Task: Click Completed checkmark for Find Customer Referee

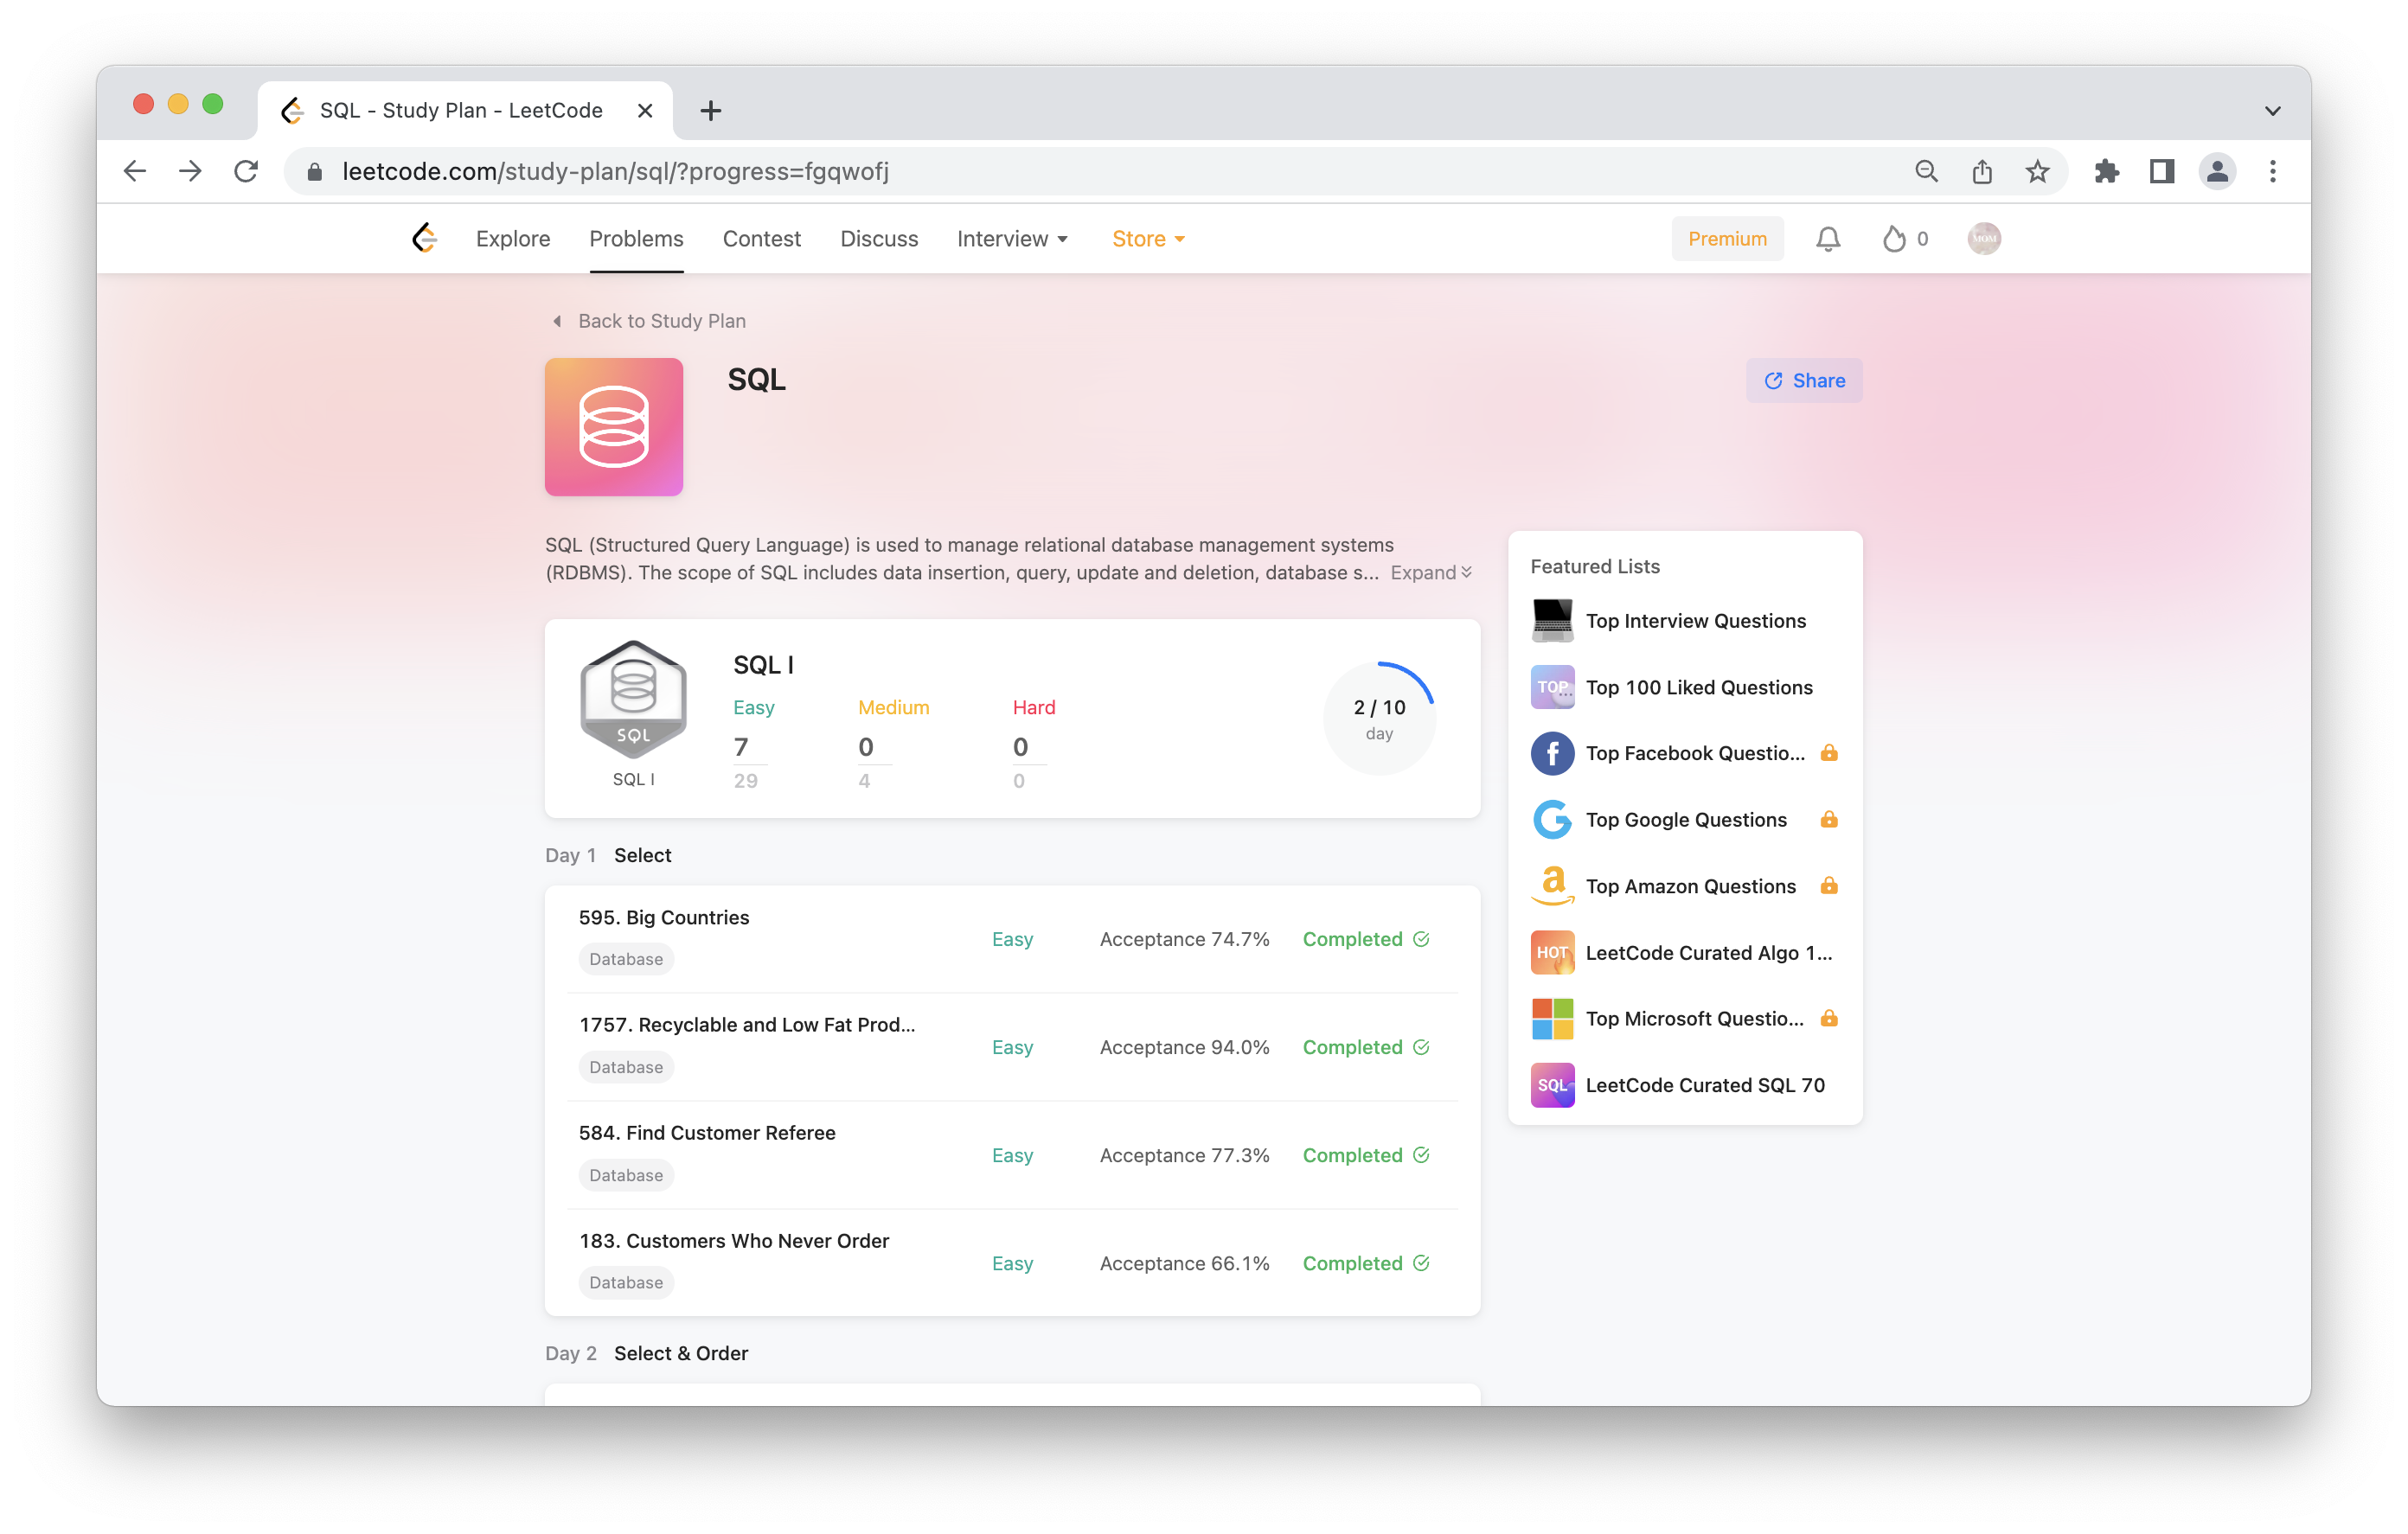Action: click(1421, 1155)
